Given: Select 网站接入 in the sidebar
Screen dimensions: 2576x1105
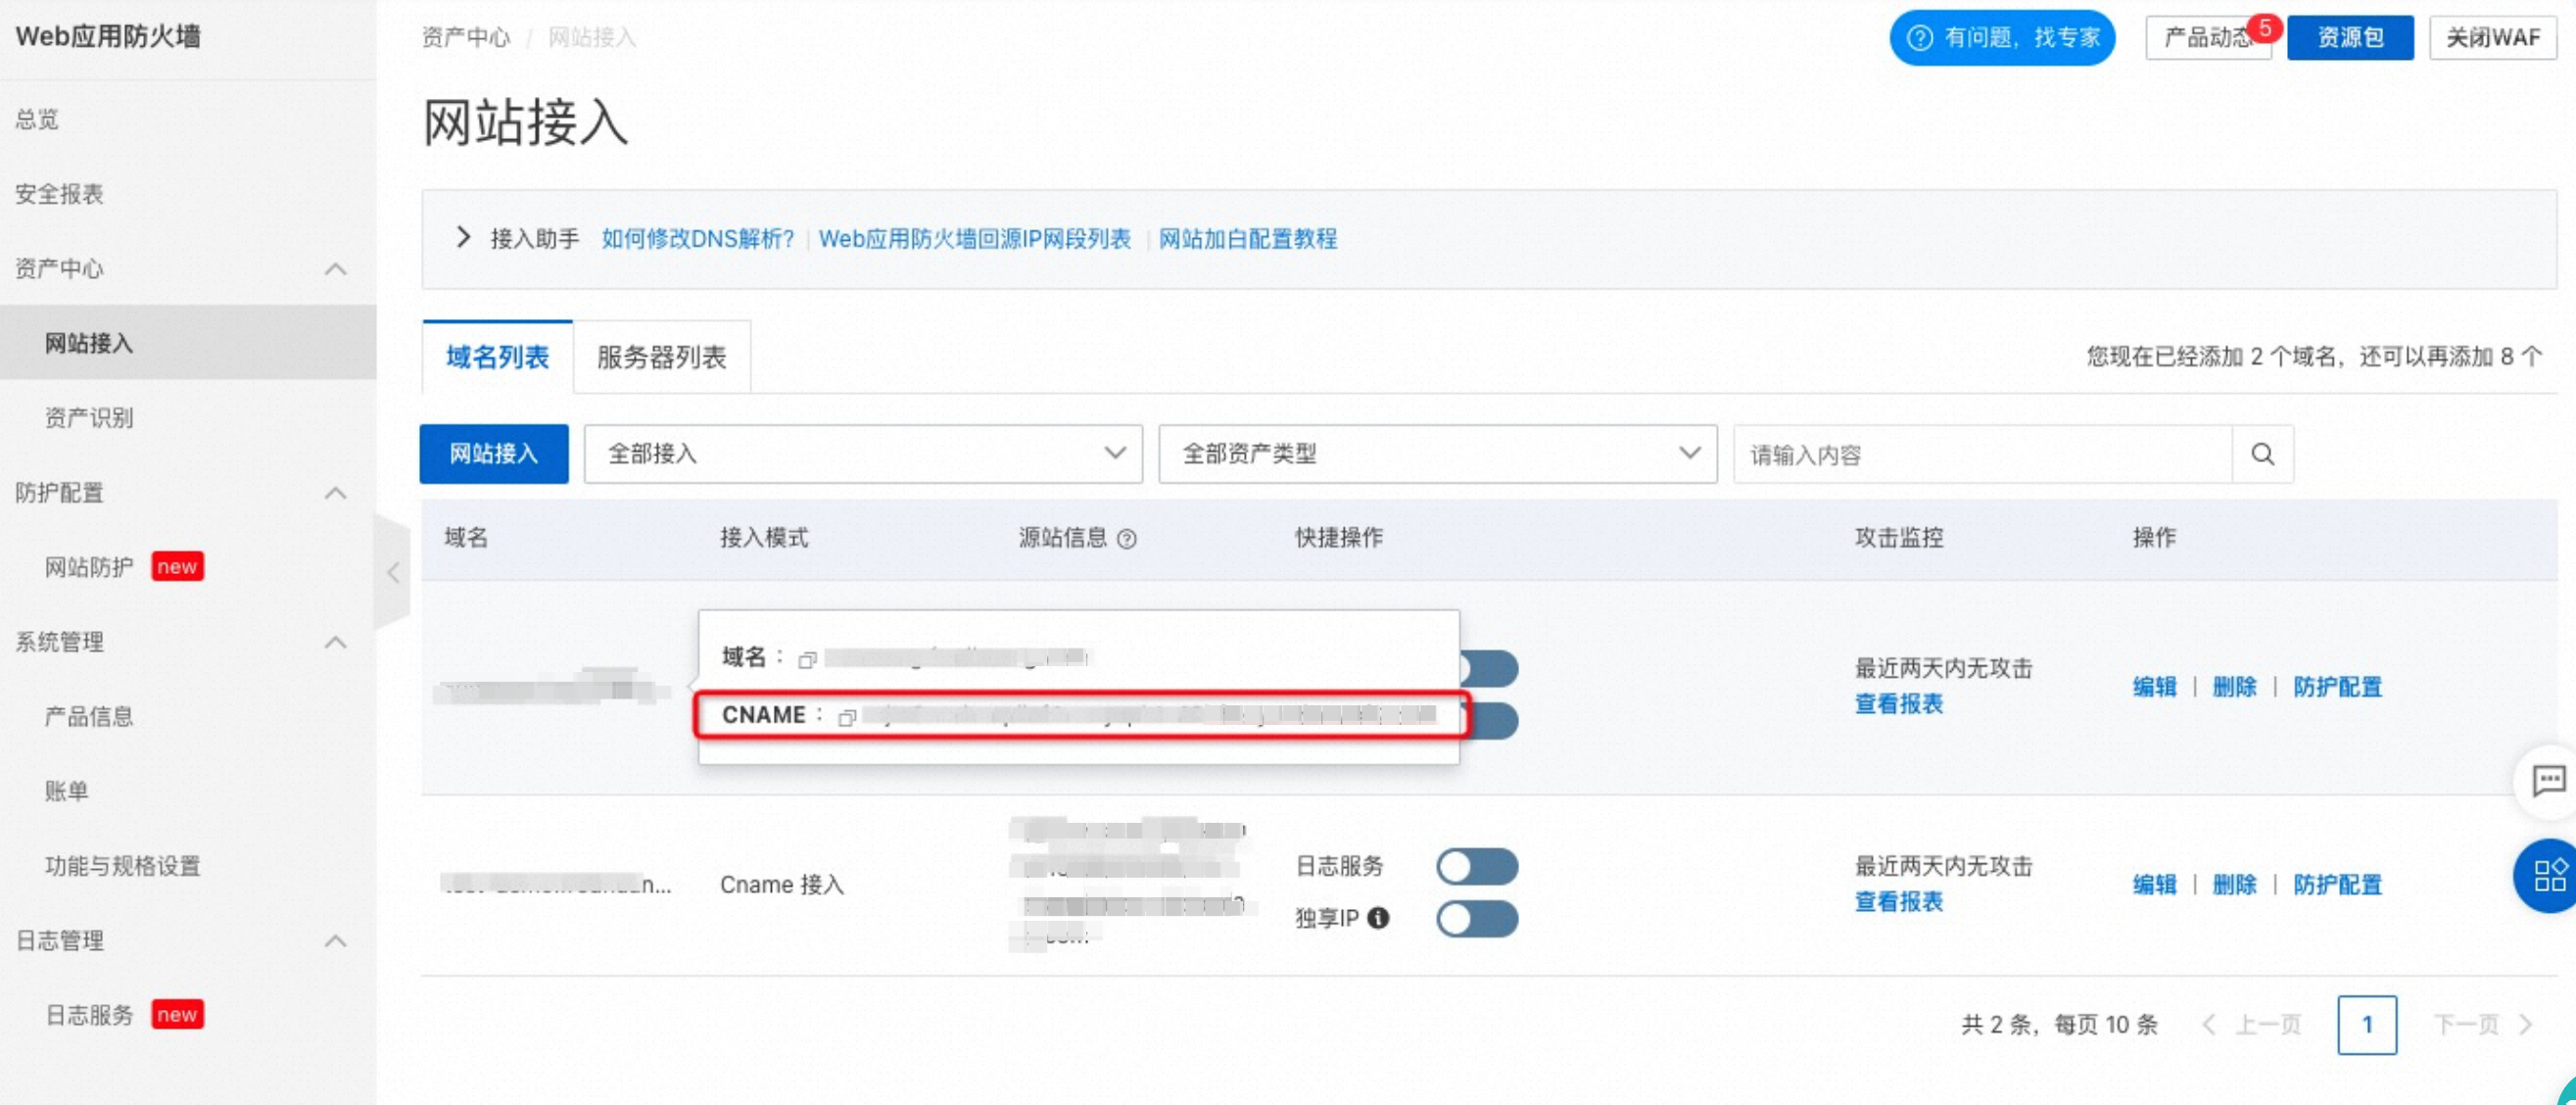Looking at the screenshot, I should pos(188,343).
